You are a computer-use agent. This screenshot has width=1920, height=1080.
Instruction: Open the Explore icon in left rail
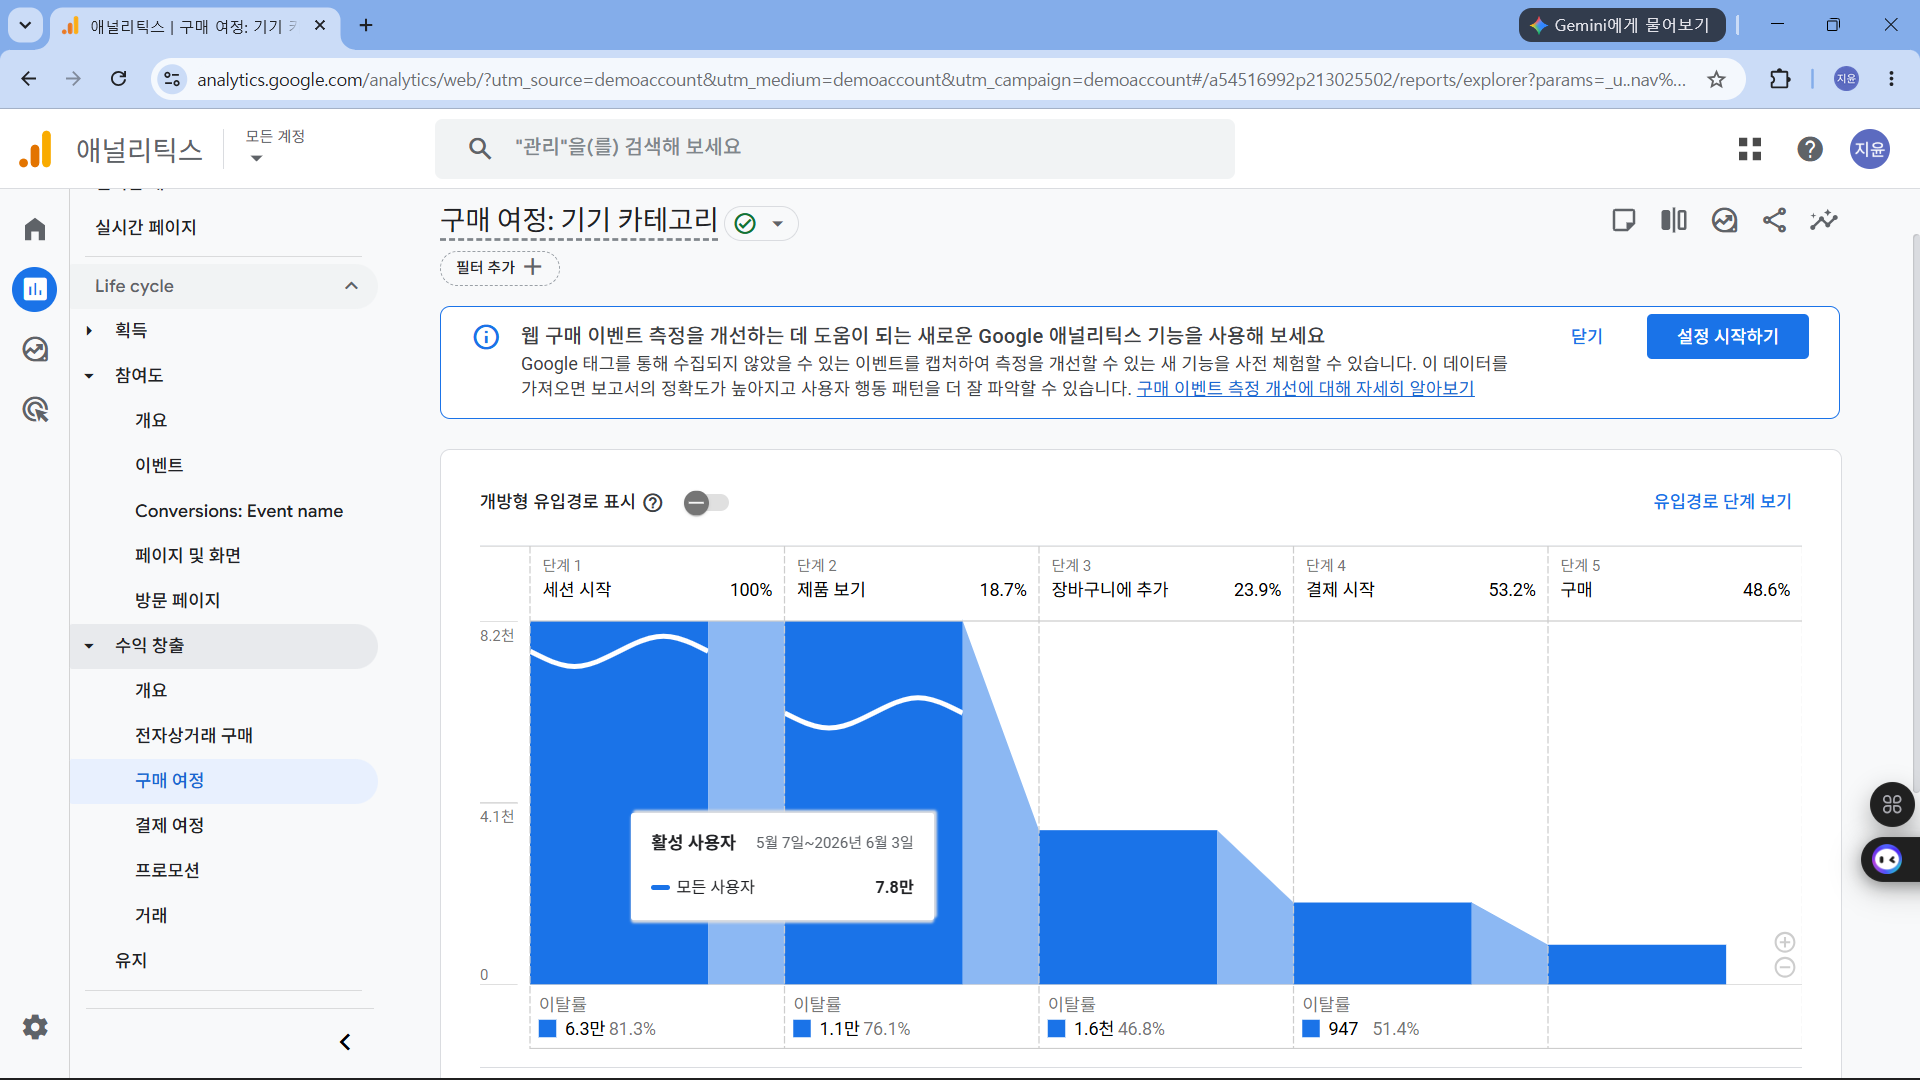tap(35, 349)
